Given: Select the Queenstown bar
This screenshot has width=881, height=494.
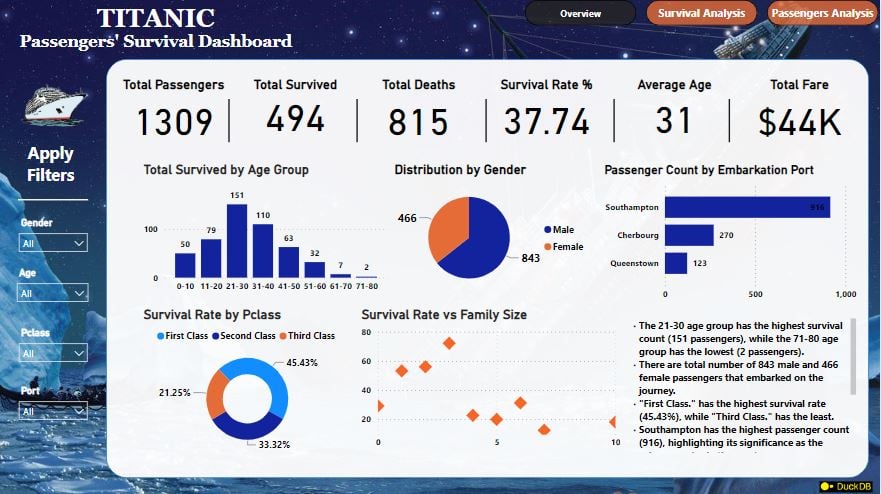Looking at the screenshot, I should (x=676, y=263).
